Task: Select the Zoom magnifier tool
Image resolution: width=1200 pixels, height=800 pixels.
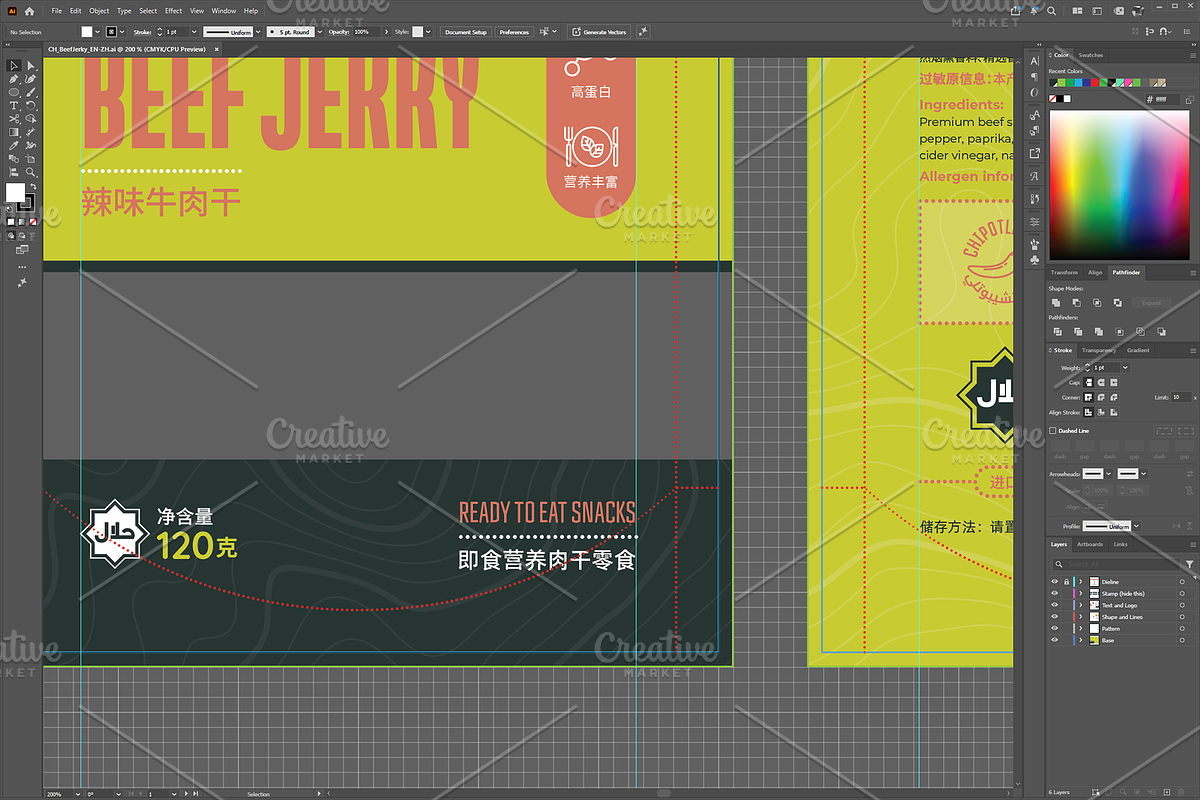Action: (x=31, y=172)
